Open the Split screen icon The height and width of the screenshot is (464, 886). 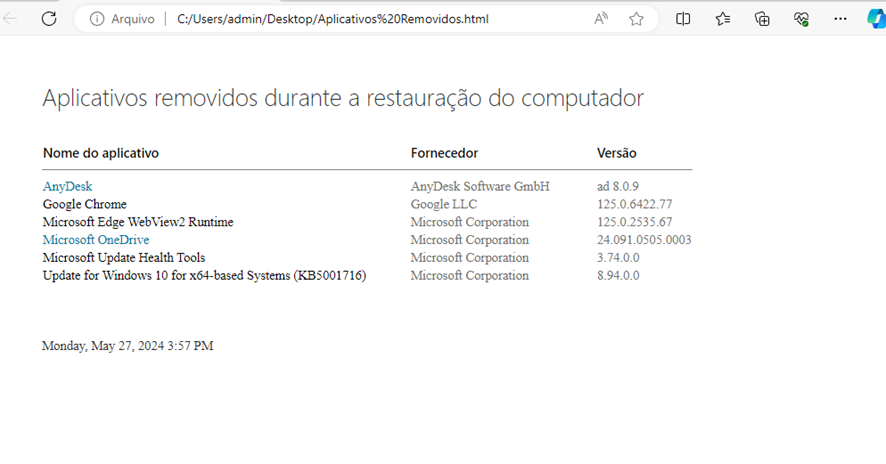683,19
